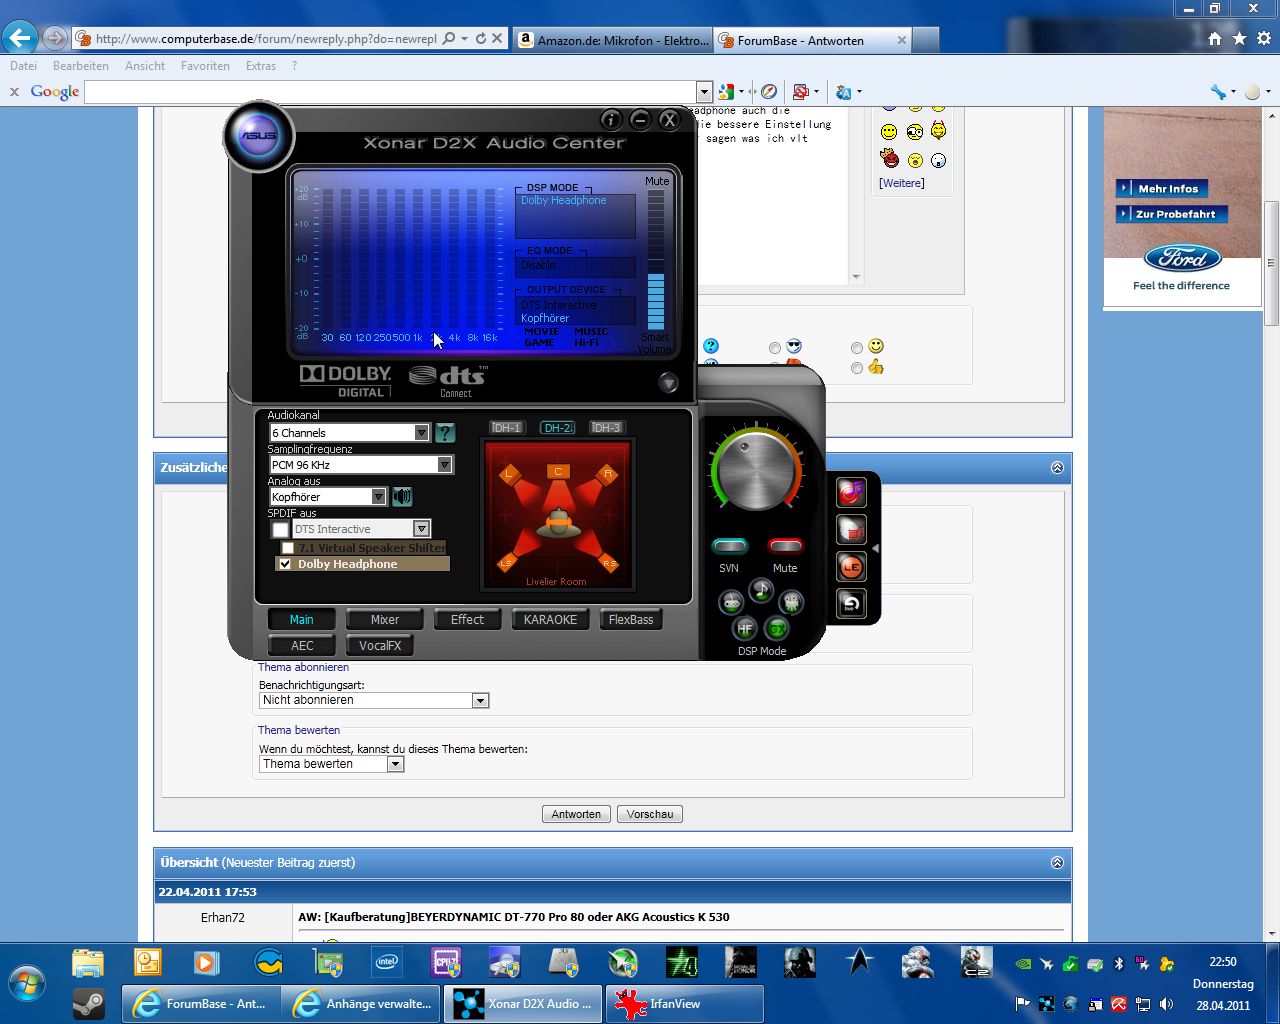Toggle the SPDIF aus checkbox

tap(280, 529)
